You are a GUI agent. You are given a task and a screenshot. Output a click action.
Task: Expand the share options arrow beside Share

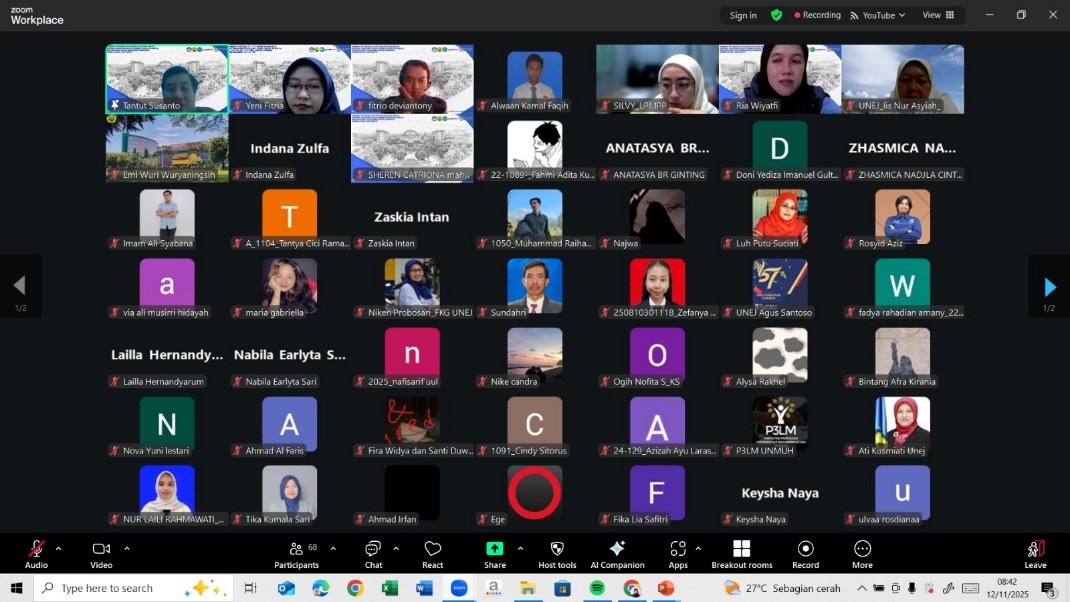click(520, 548)
